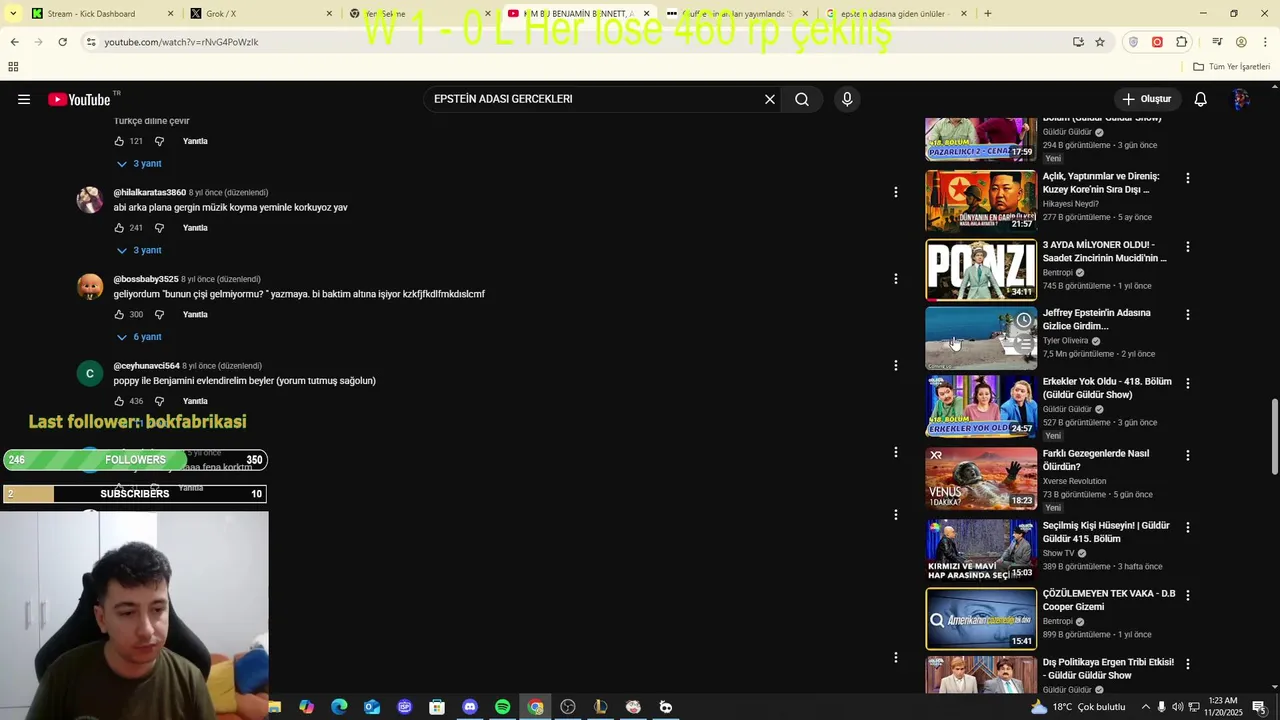1280x720 pixels.
Task: Reload the page with the refresh button
Action: [63, 42]
